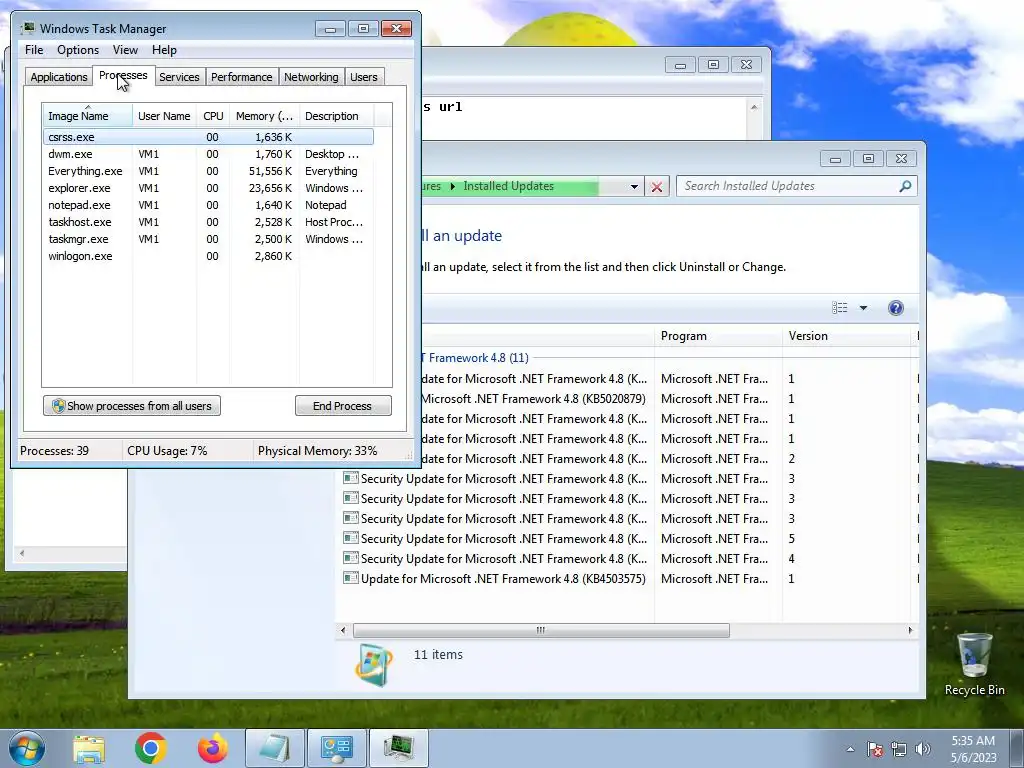Sort updates by Program column

[718, 336]
